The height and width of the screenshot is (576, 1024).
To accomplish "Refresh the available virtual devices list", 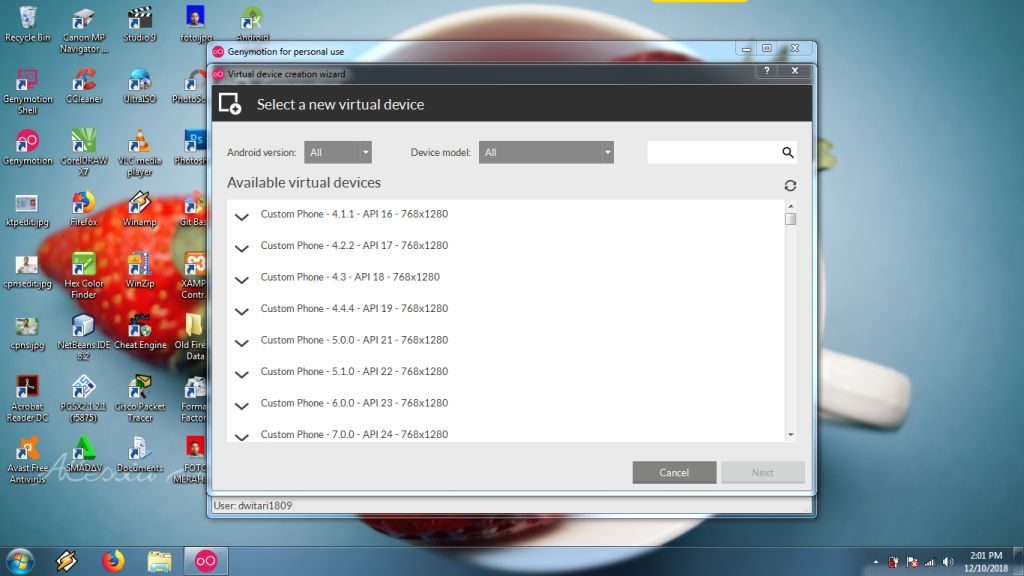I will 790,185.
